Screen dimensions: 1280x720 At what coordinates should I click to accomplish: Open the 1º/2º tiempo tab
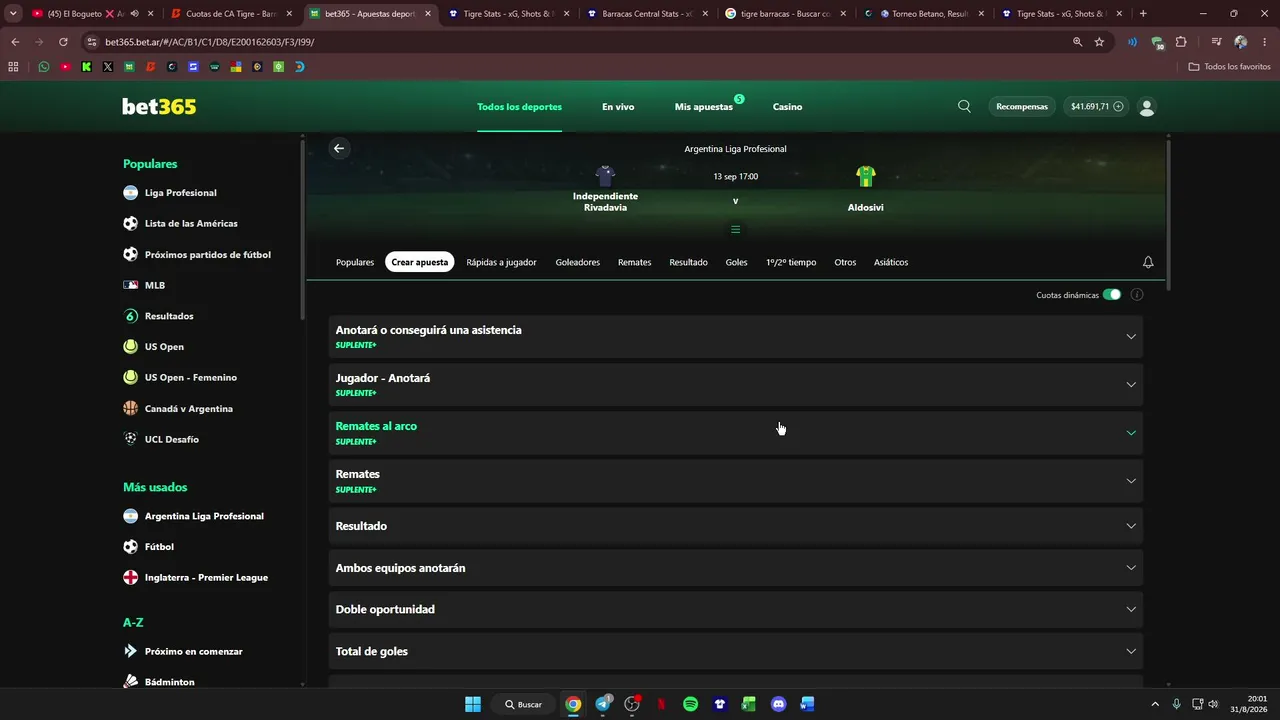click(x=791, y=262)
